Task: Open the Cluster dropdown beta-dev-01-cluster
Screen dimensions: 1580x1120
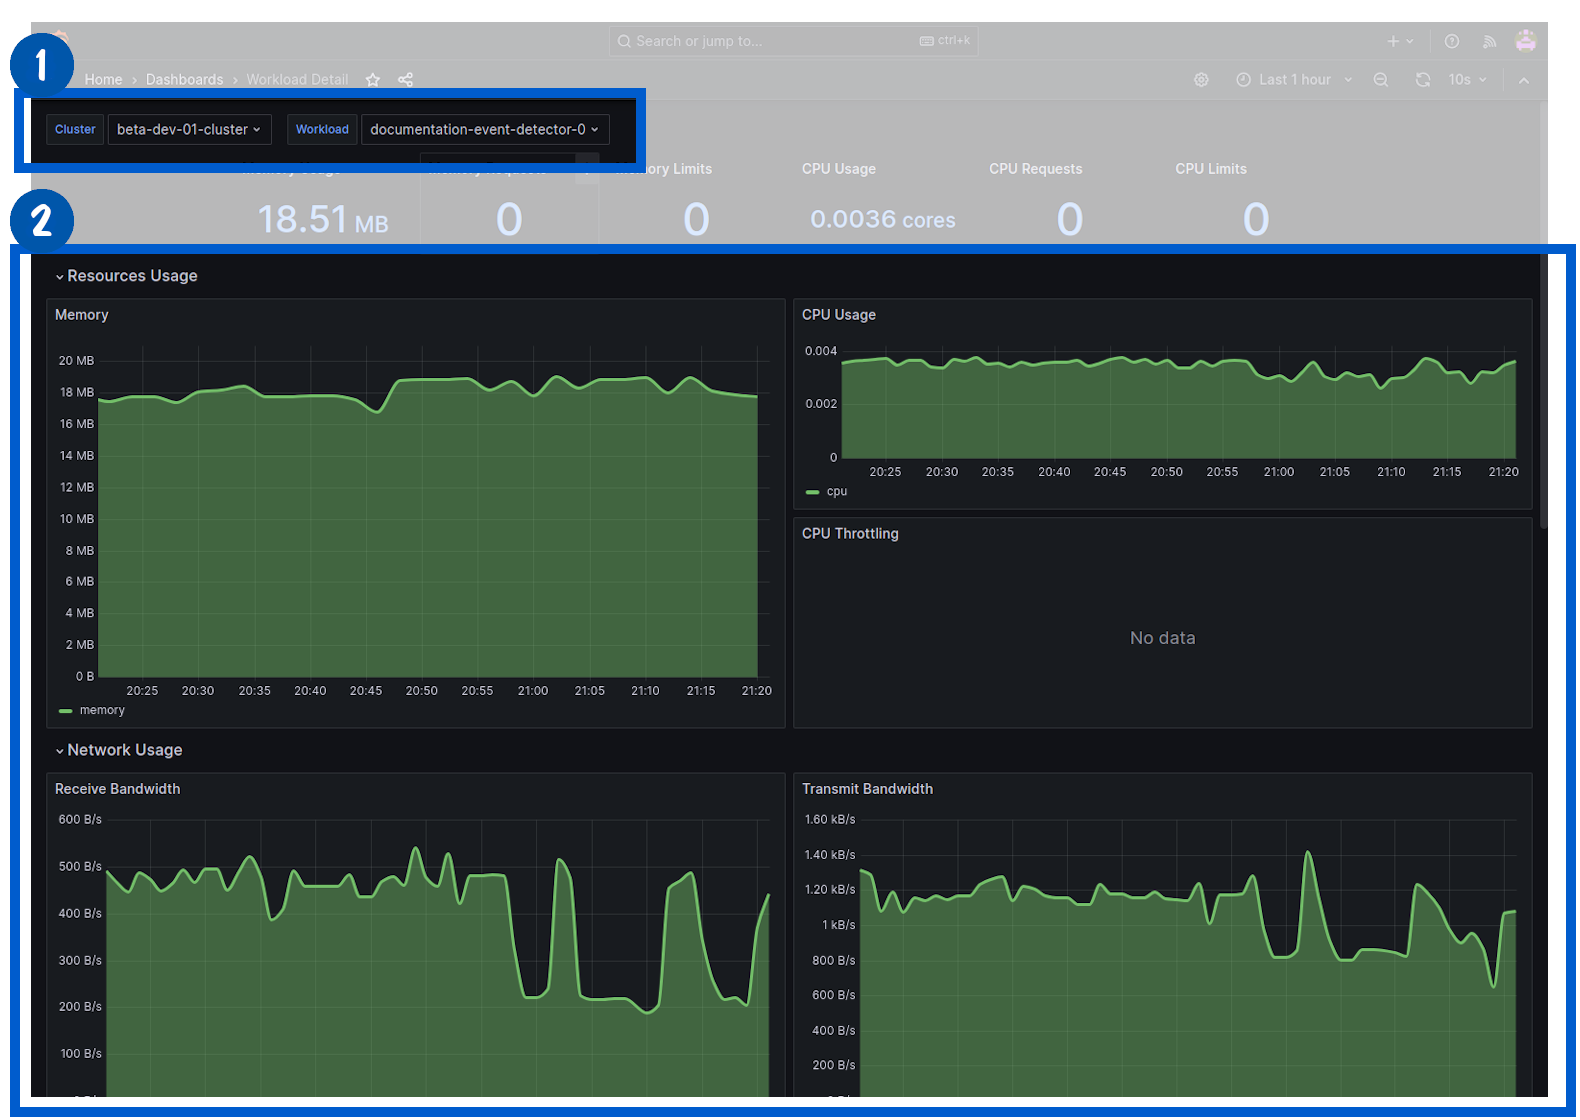Action: (x=189, y=129)
